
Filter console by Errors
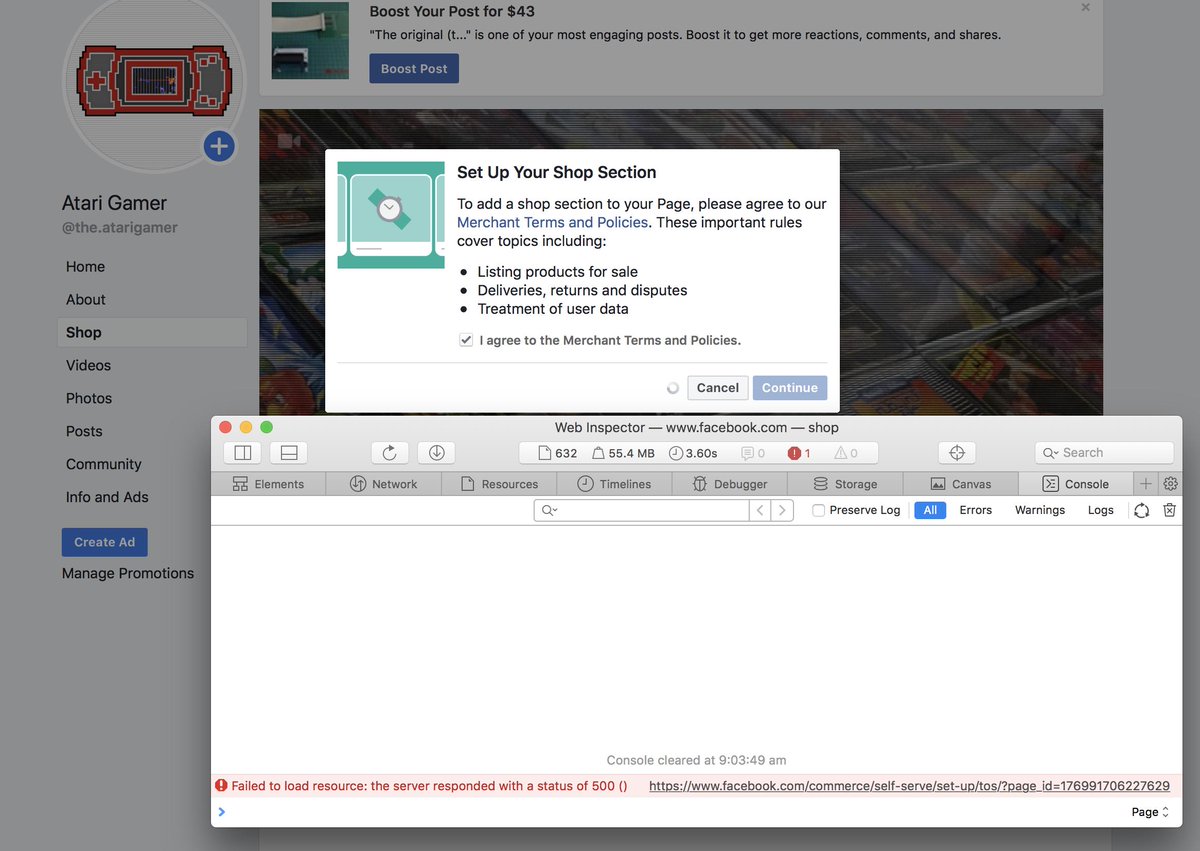[976, 510]
